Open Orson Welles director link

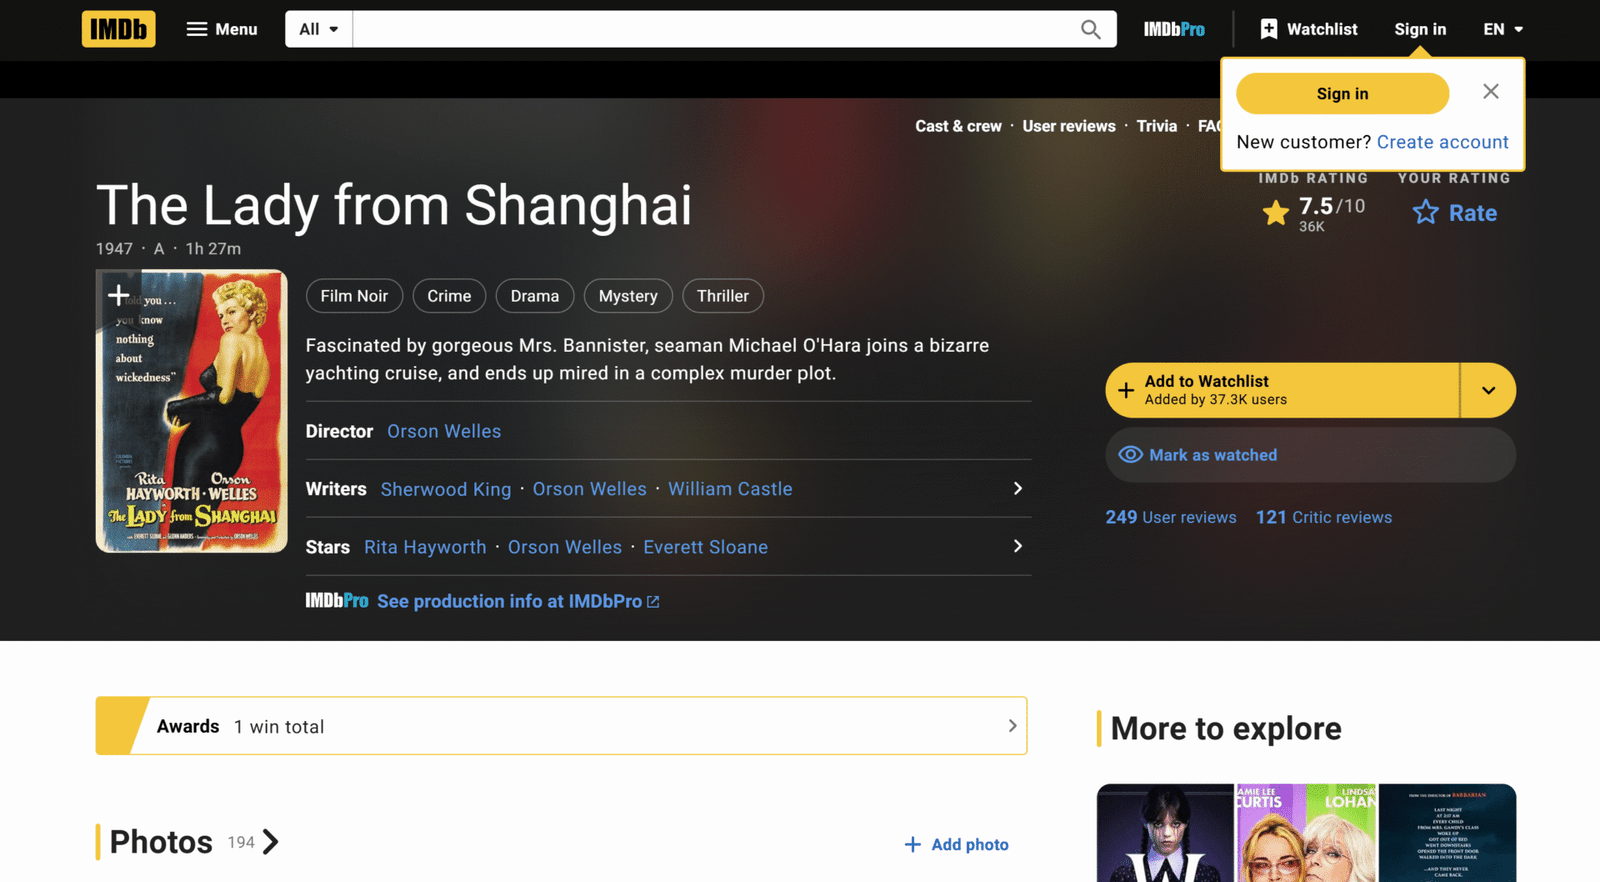pyautogui.click(x=444, y=431)
